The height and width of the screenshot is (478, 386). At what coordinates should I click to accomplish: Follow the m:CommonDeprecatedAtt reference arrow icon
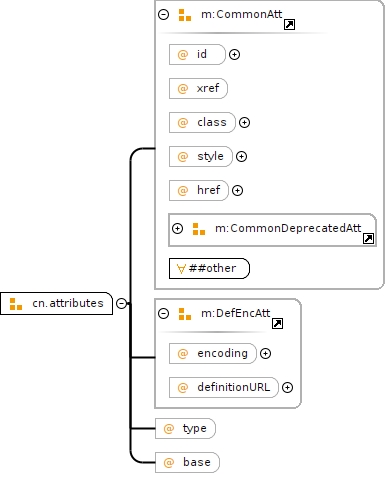click(368, 239)
